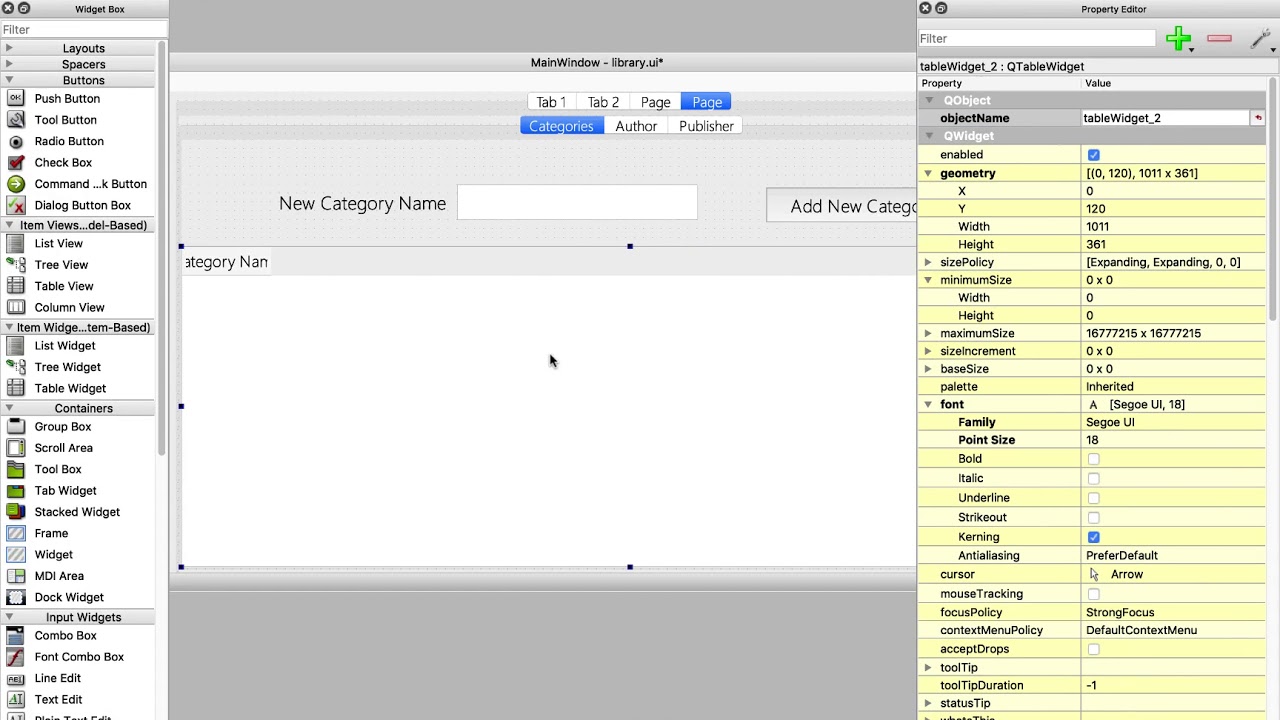Open the Publisher sub-tab
This screenshot has width=1280, height=720.
tap(706, 126)
